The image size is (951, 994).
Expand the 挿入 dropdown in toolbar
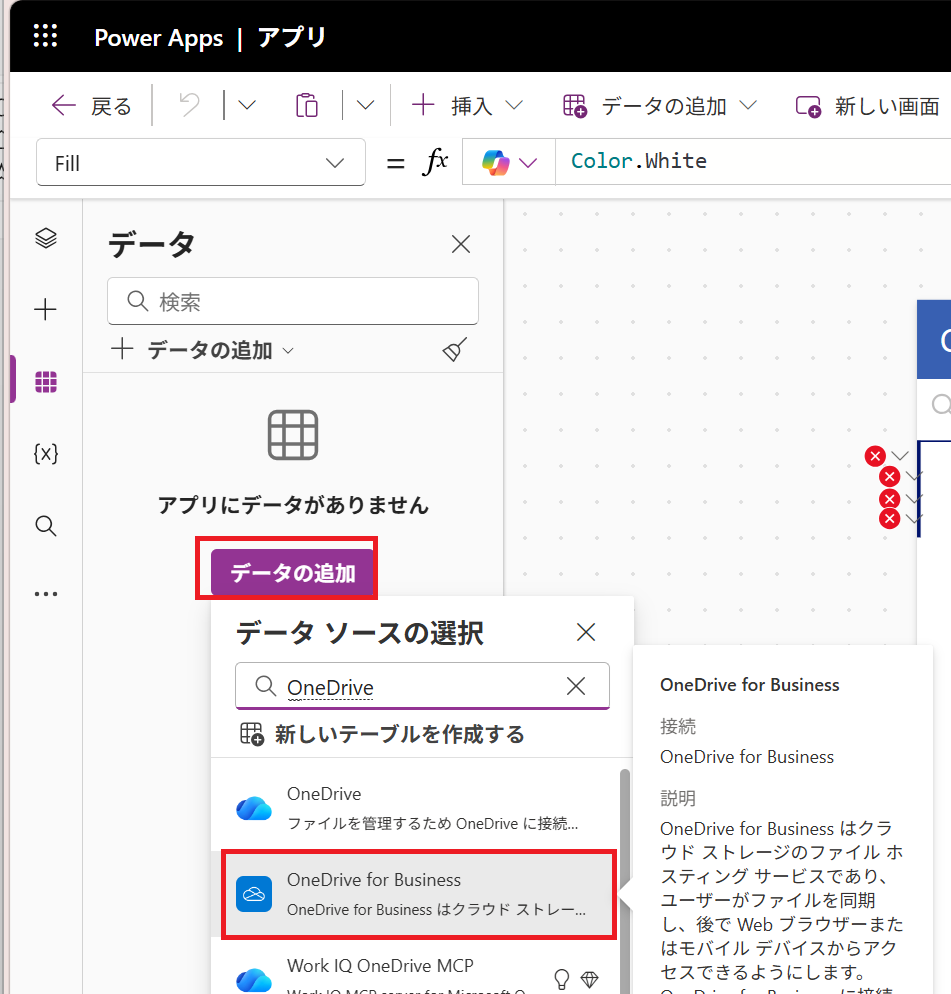click(468, 106)
